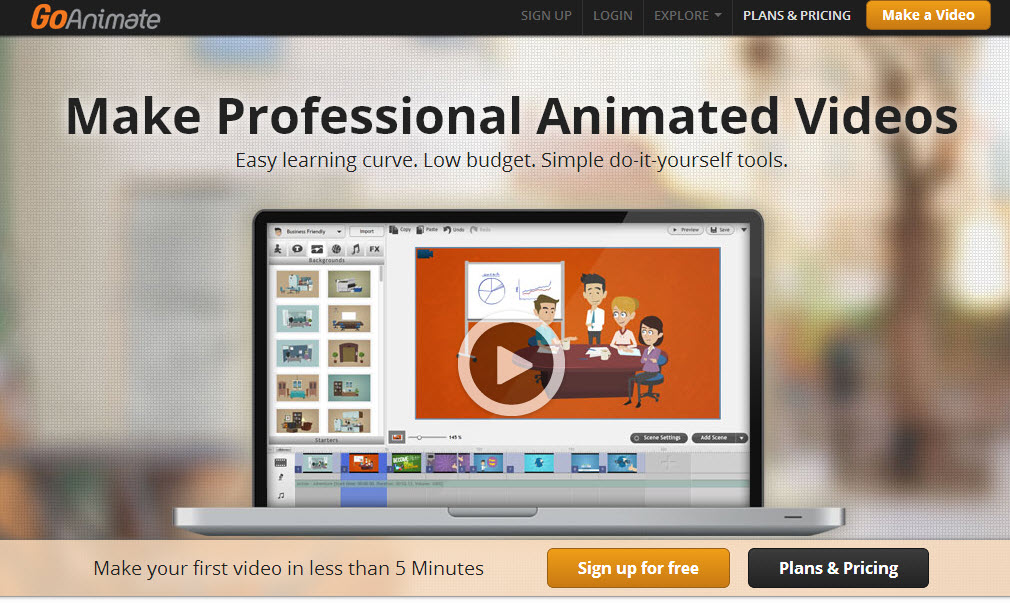The height and width of the screenshot is (603, 1010).
Task: Click Sign up for free
Action: [638, 568]
